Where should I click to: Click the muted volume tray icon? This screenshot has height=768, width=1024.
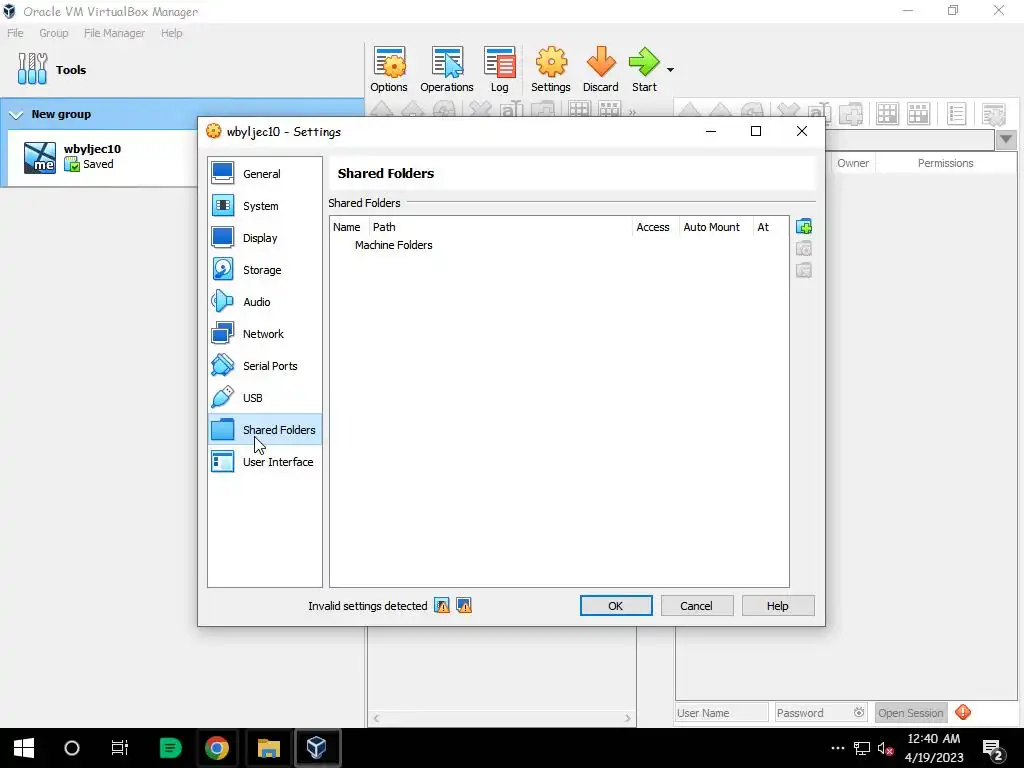886,748
